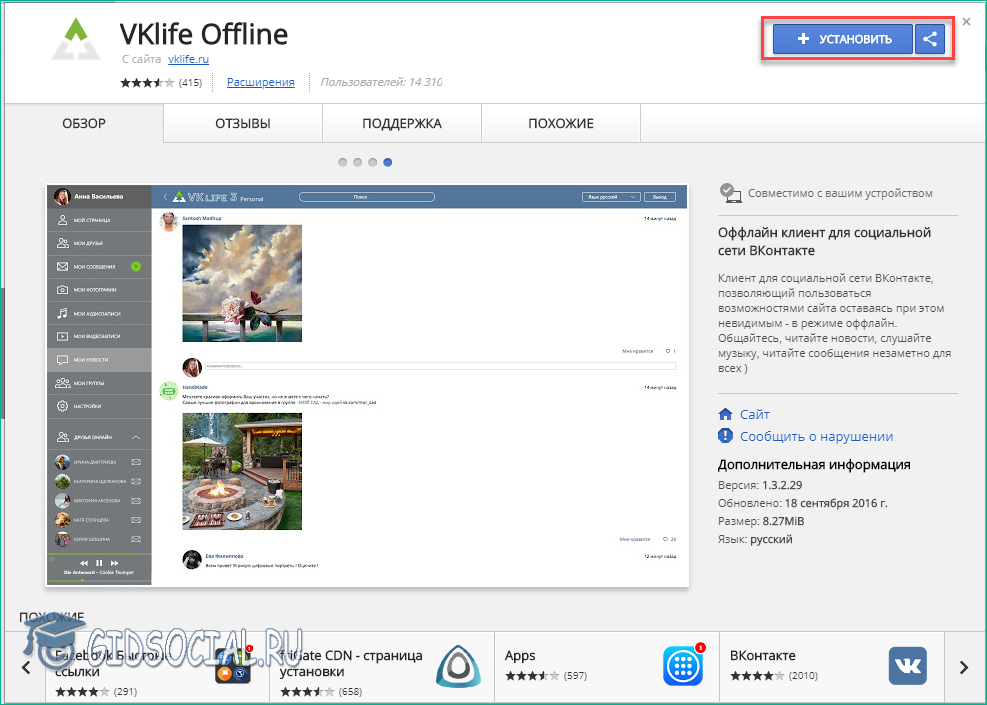Click the CDN extension hexagon icon

(x=458, y=665)
